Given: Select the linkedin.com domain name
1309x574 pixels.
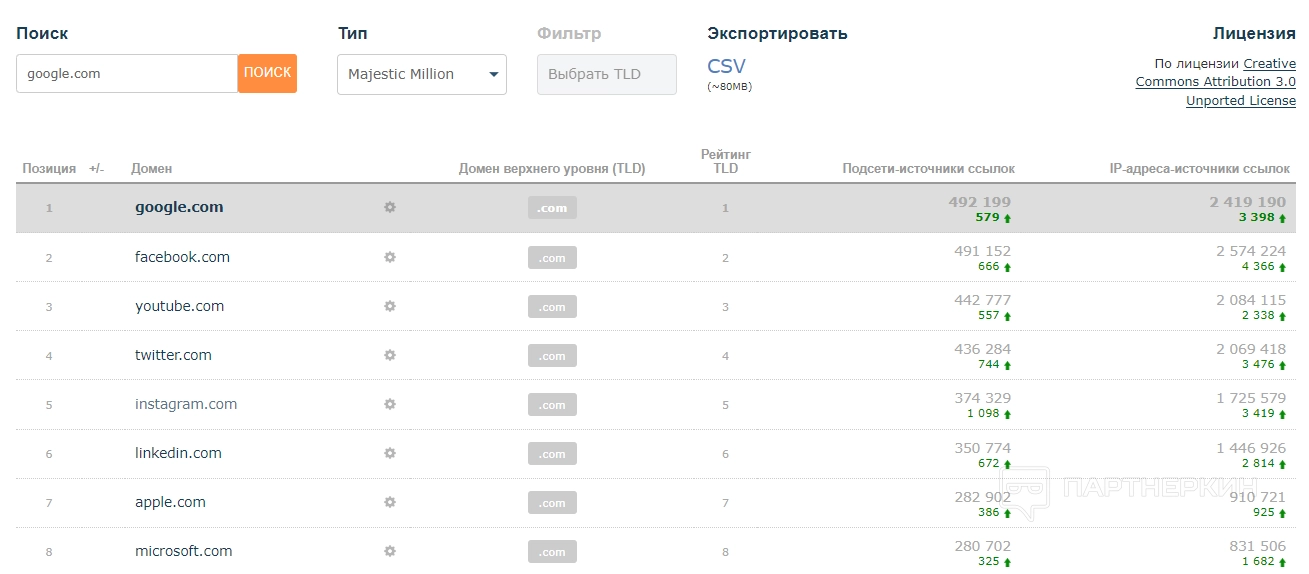Looking at the screenshot, I should (x=178, y=453).
